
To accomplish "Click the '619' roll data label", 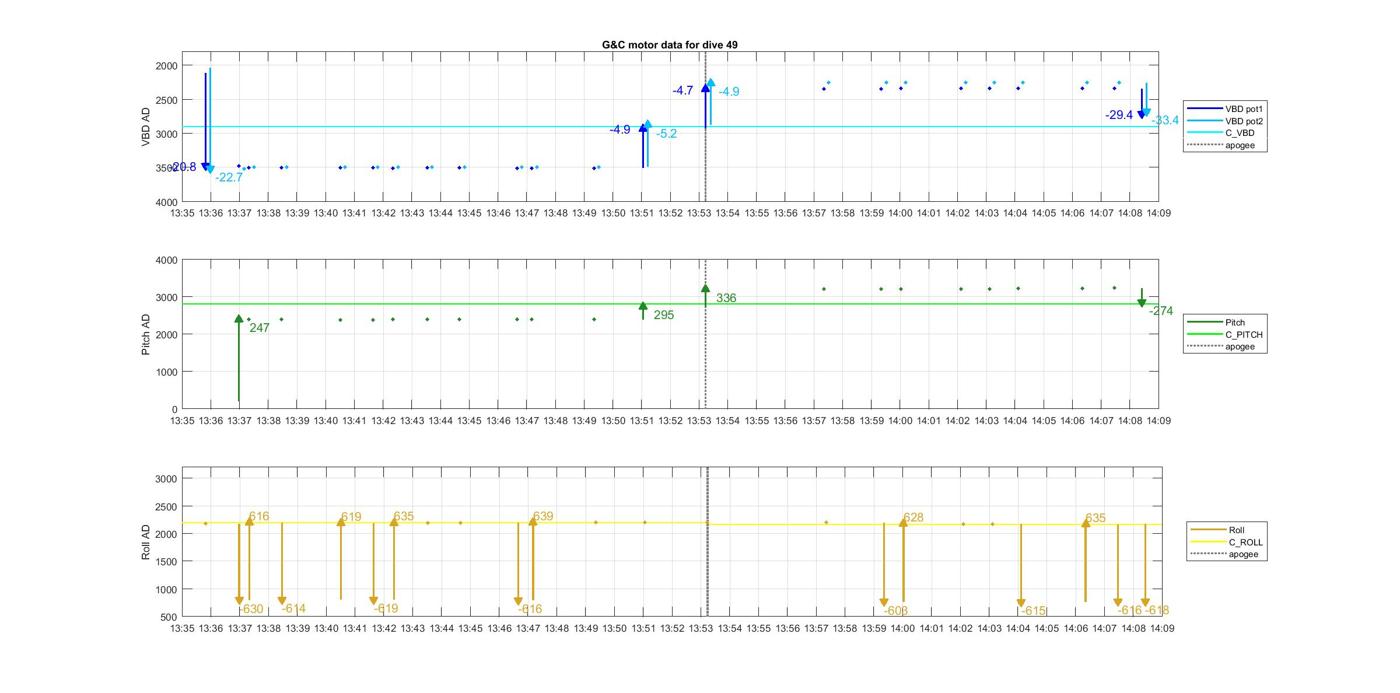I will click(351, 517).
